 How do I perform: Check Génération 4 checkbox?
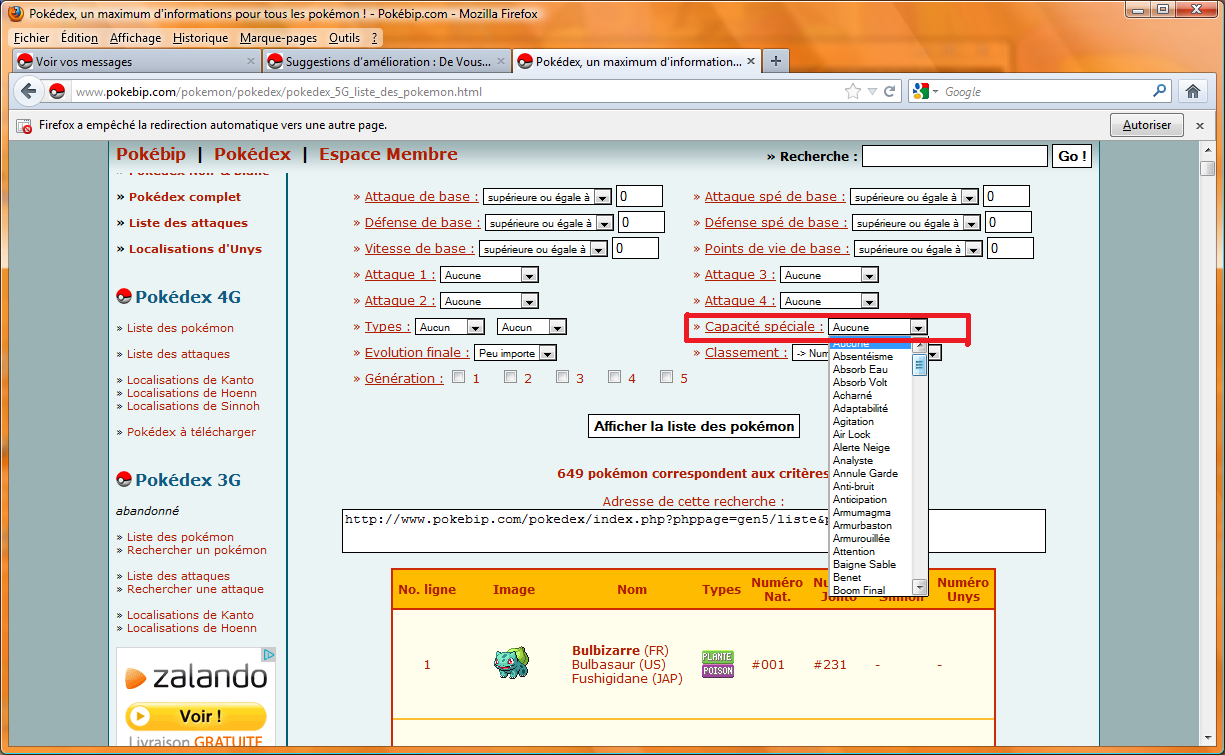614,377
